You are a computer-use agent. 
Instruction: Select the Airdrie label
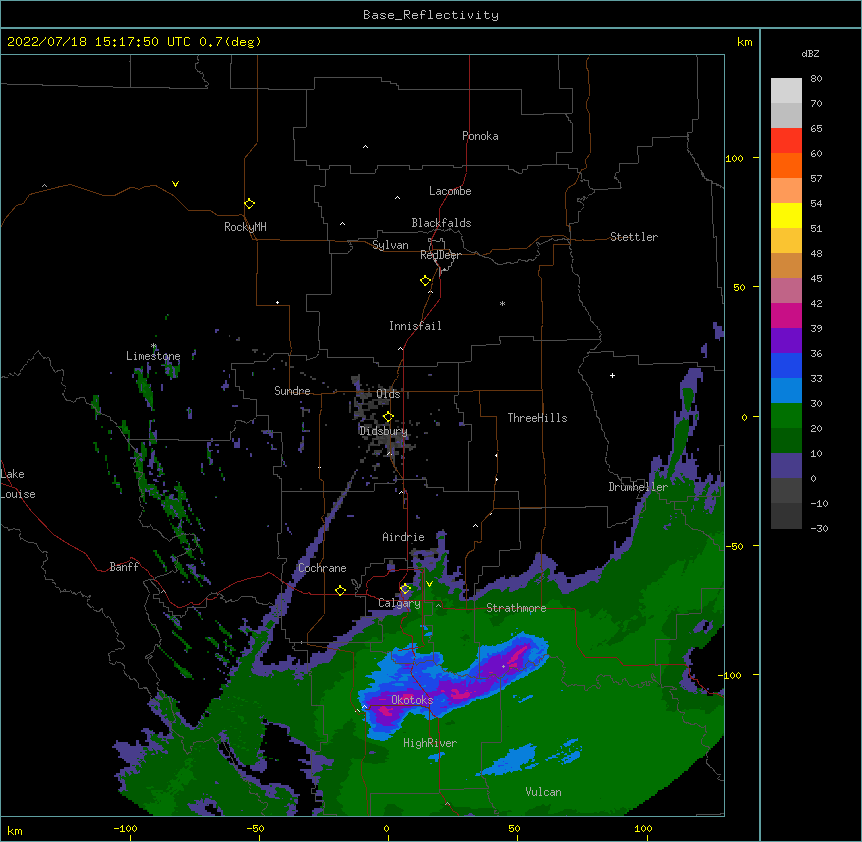point(404,537)
